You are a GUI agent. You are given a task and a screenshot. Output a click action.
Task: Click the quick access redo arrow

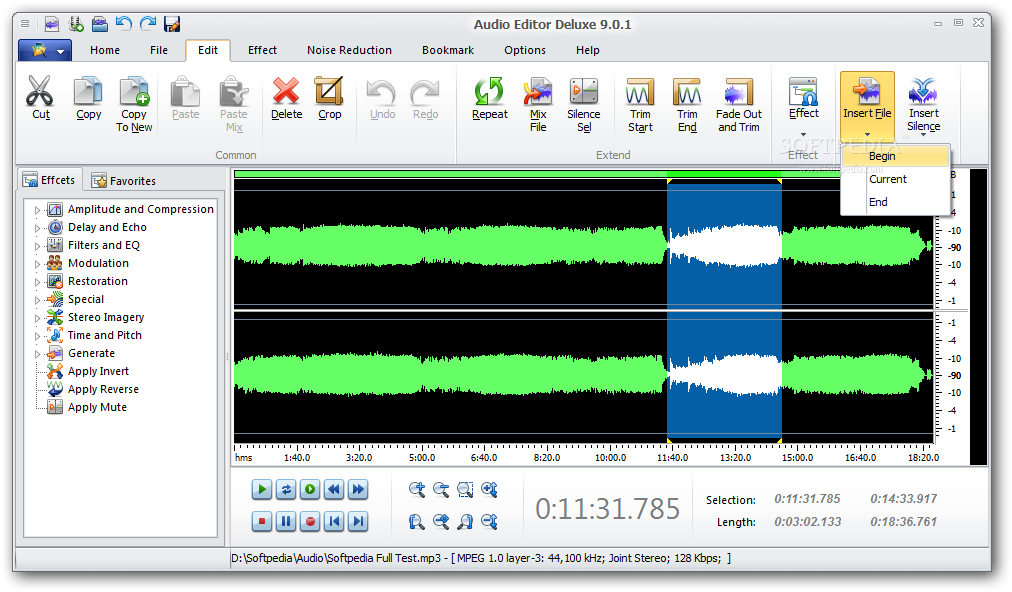pyautogui.click(x=148, y=24)
